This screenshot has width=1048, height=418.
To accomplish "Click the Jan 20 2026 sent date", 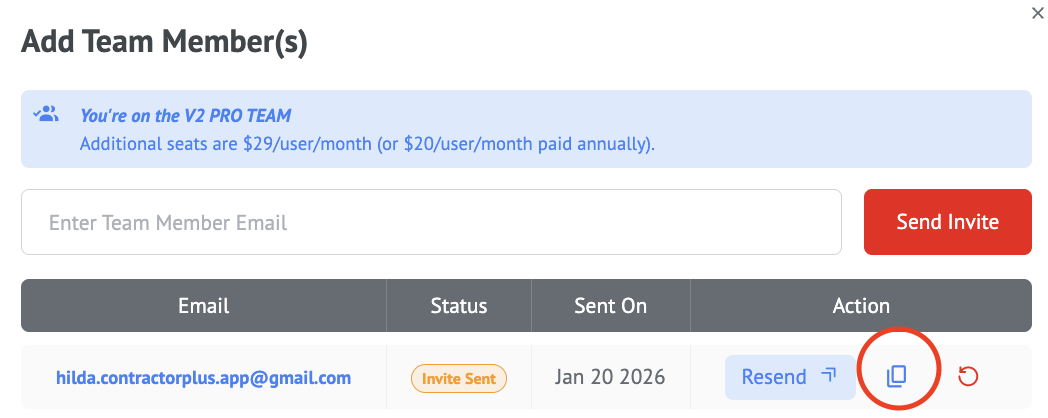I will coord(610,378).
